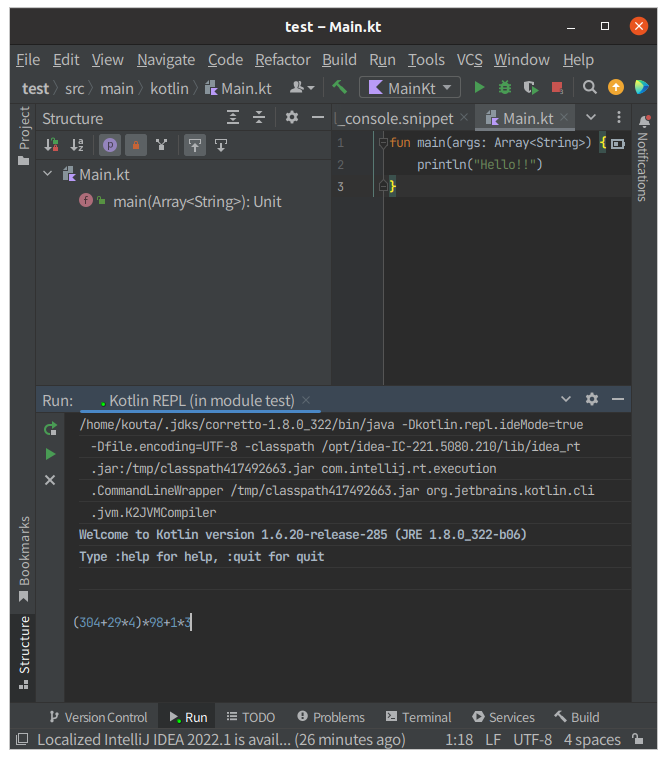Open the Navigate menu
Image resolution: width=667 pixels, height=759 pixels.
pos(166,60)
